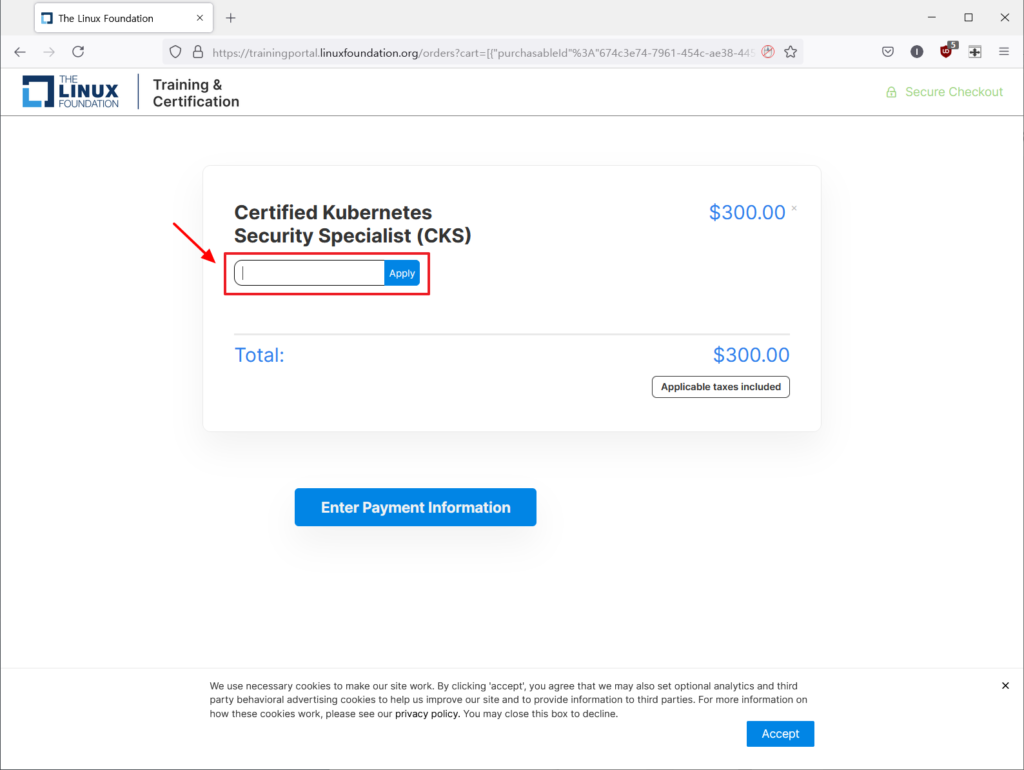The image size is (1024, 770).
Task: Dismiss the cookie notice with X
Action: [x=1005, y=686]
